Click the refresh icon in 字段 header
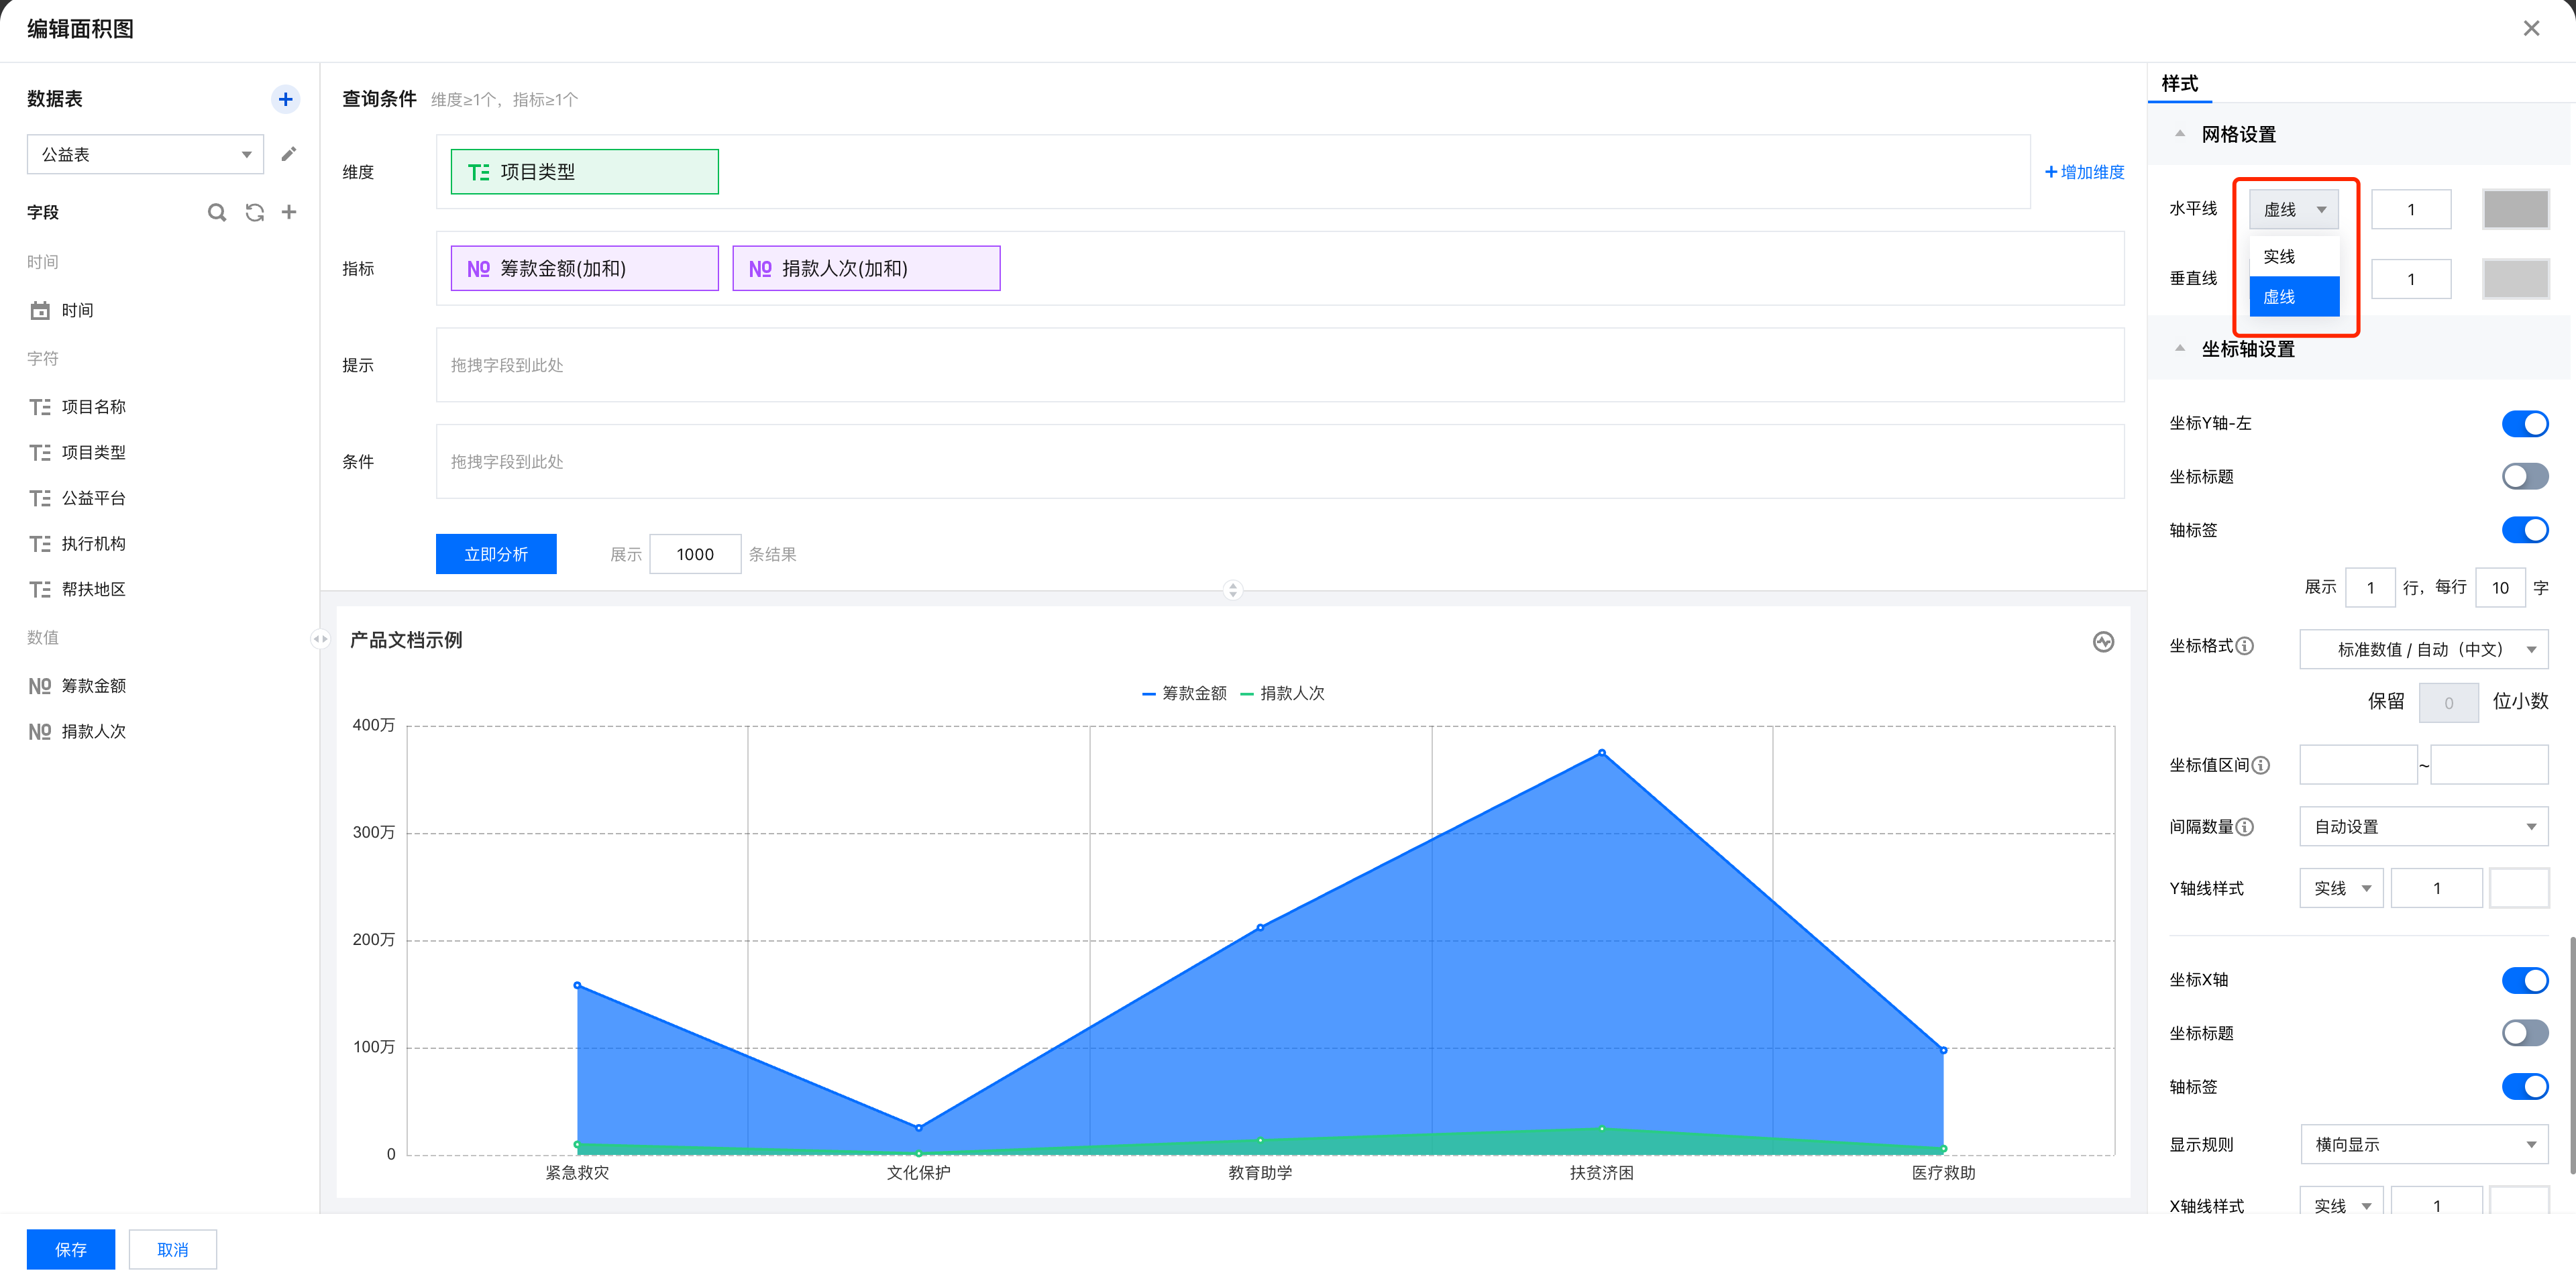Screen dimensions: 2576x1281 point(254,212)
